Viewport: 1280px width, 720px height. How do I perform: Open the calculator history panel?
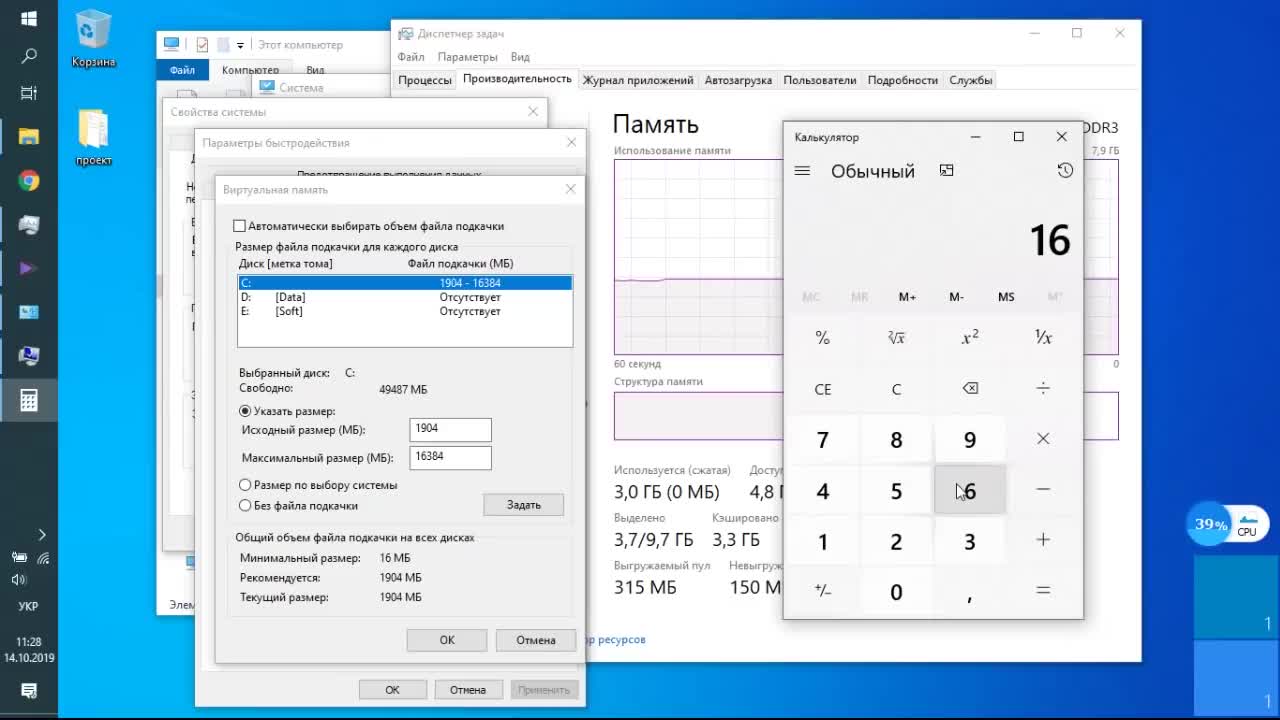pyautogui.click(x=1065, y=171)
